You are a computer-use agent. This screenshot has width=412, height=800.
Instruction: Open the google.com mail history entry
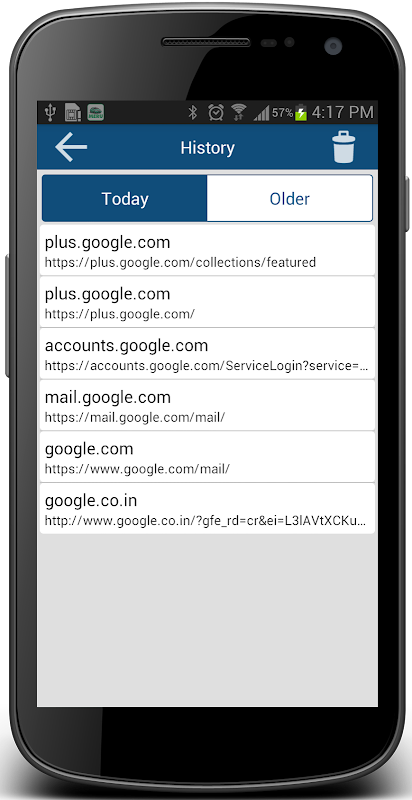click(x=207, y=457)
